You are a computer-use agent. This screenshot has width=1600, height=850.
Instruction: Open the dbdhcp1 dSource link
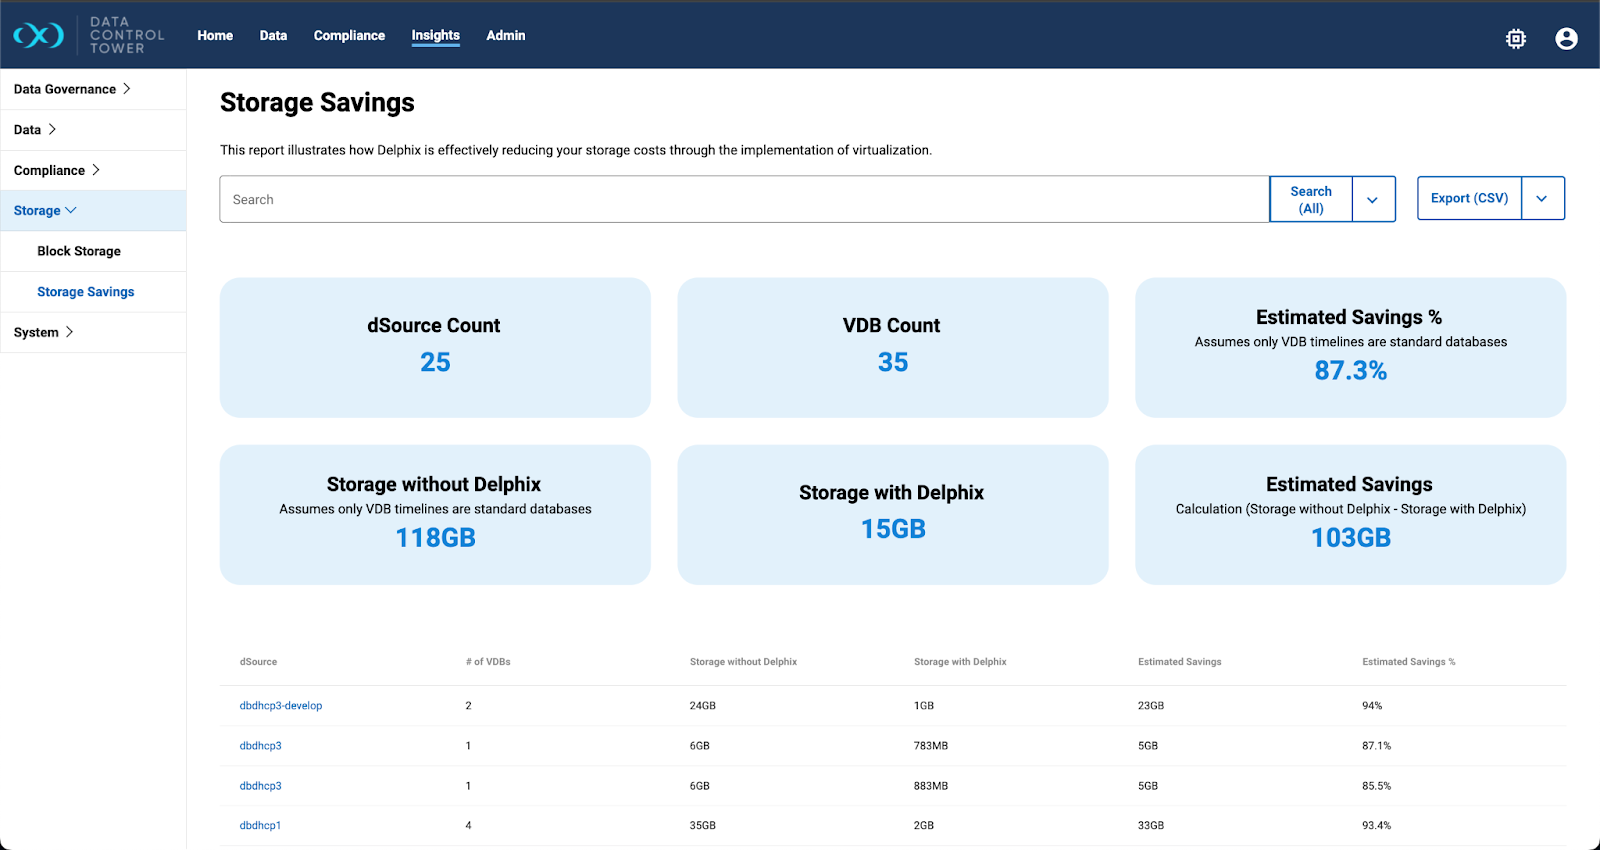(x=260, y=826)
